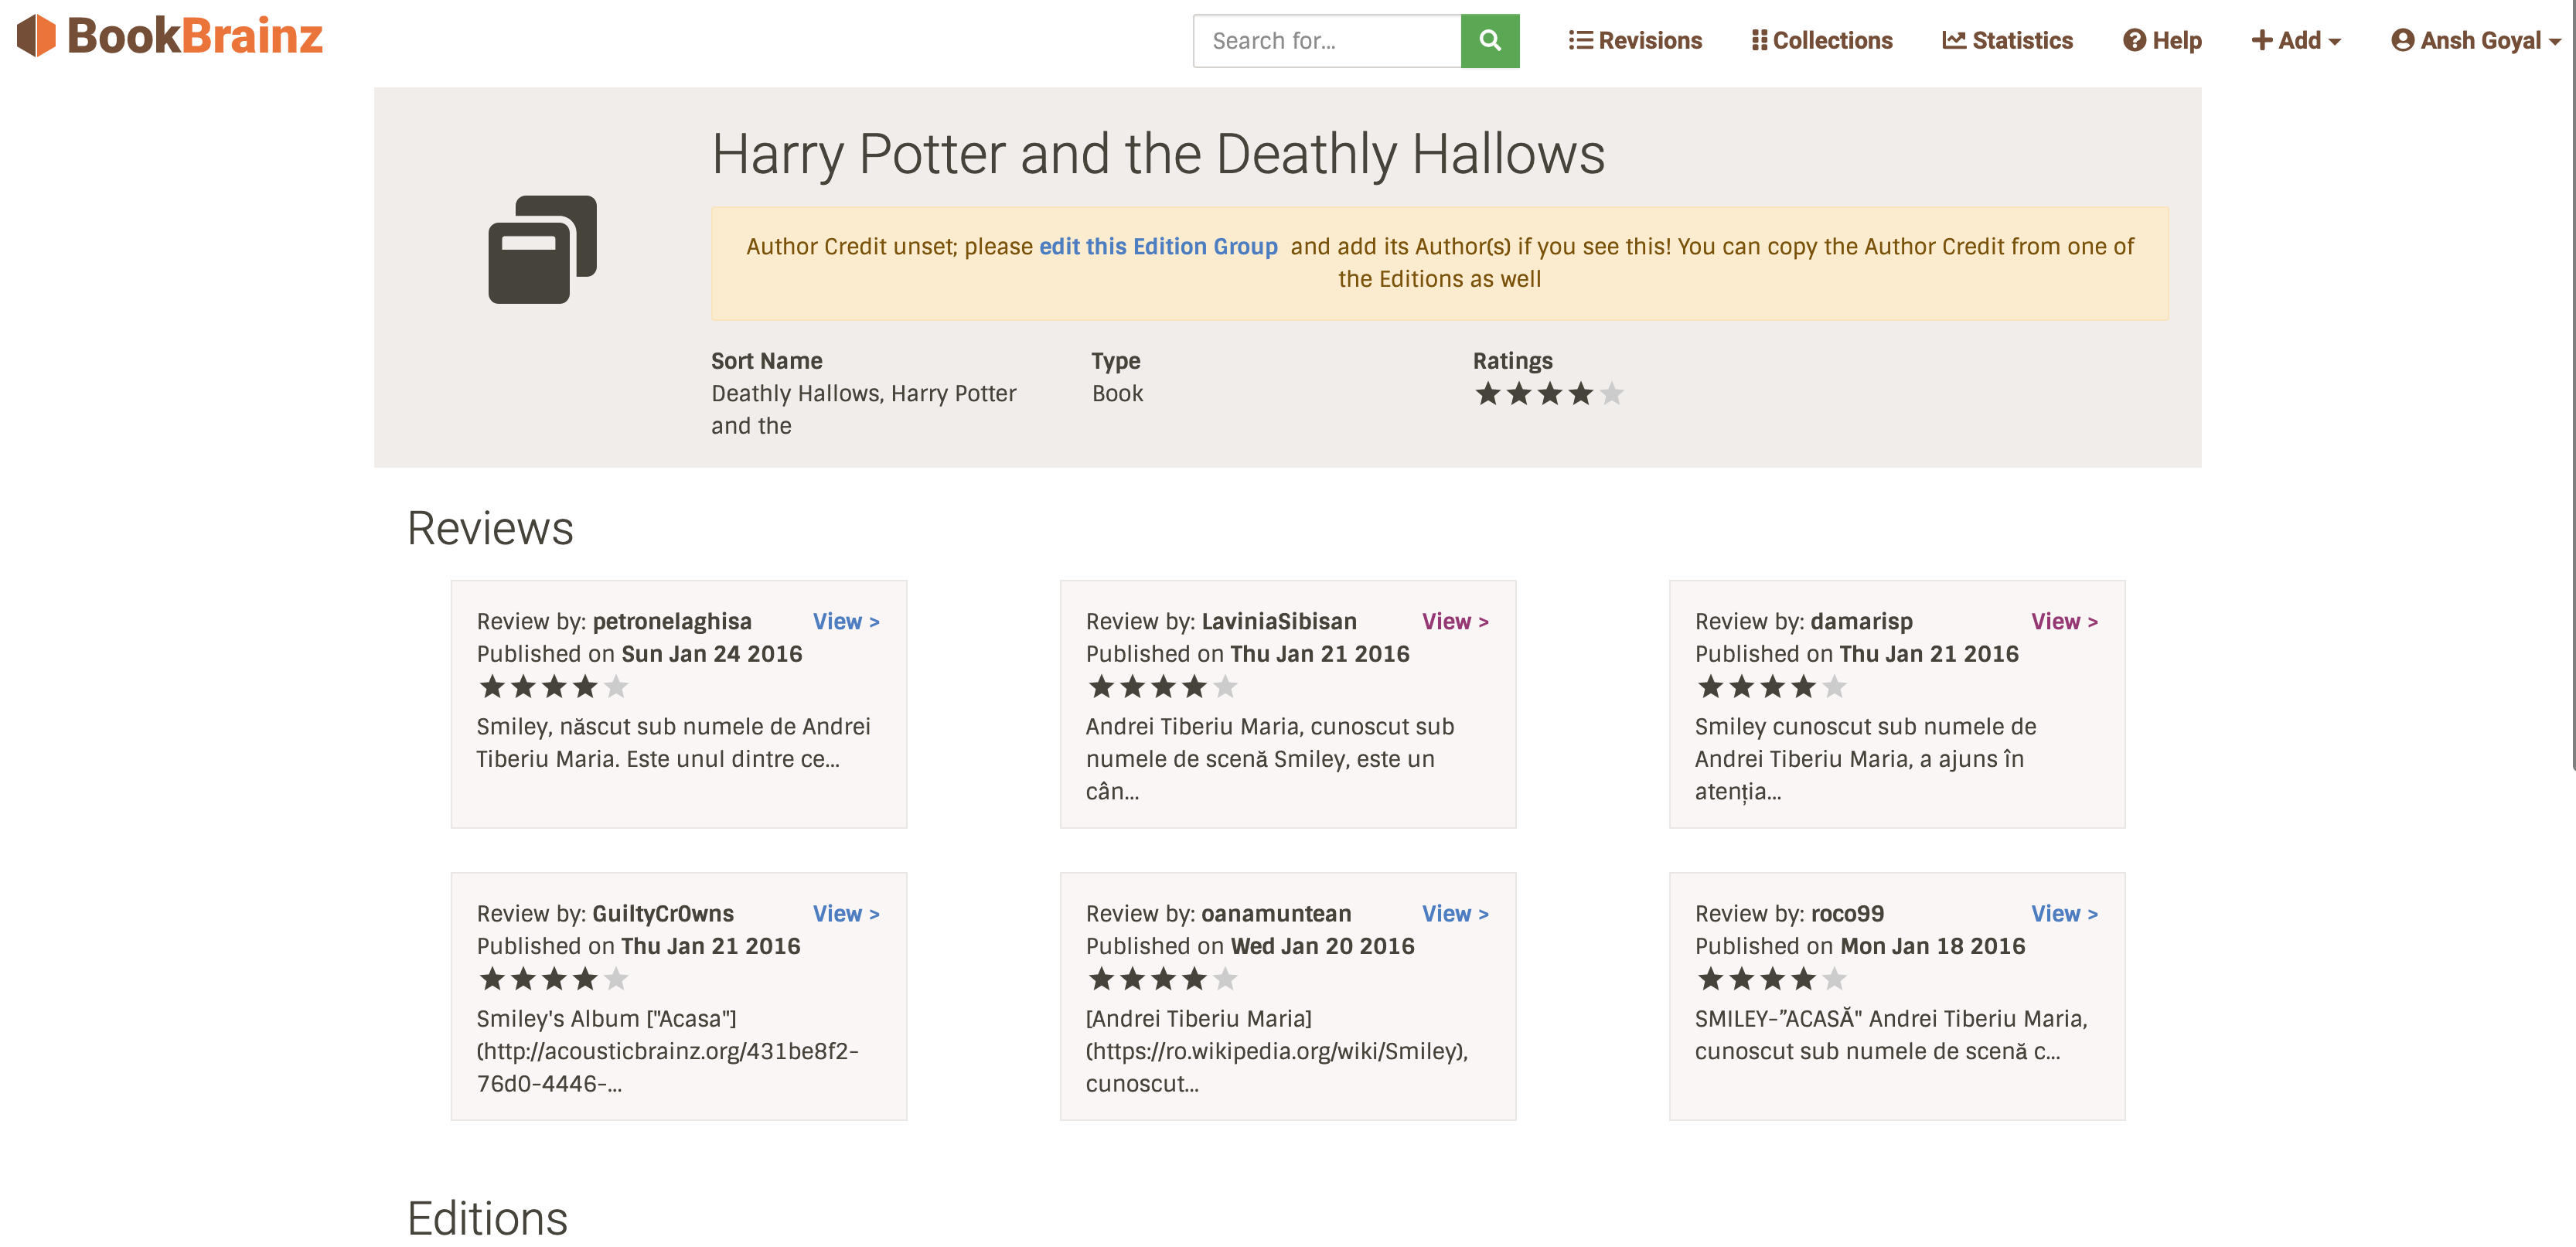Image resolution: width=2576 pixels, height=1247 pixels.
Task: View roco99's full review
Action: pos(2064,914)
